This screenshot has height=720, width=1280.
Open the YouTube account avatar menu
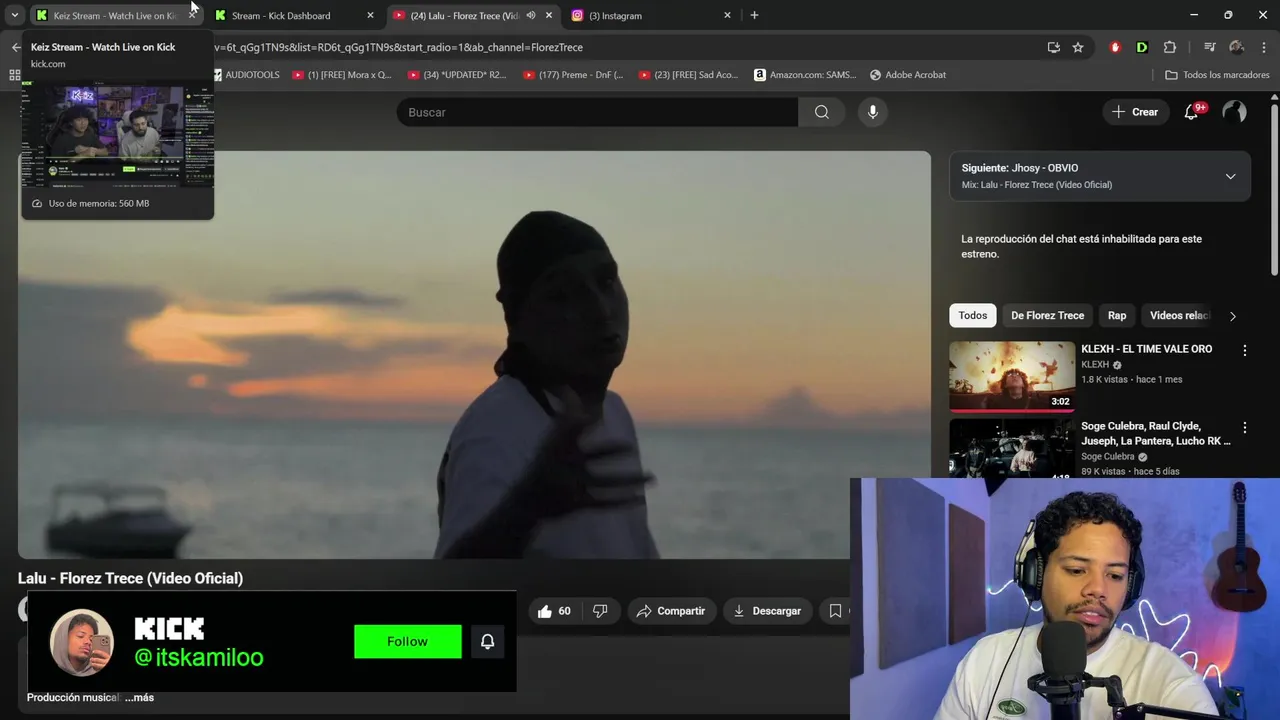[x=1234, y=112]
